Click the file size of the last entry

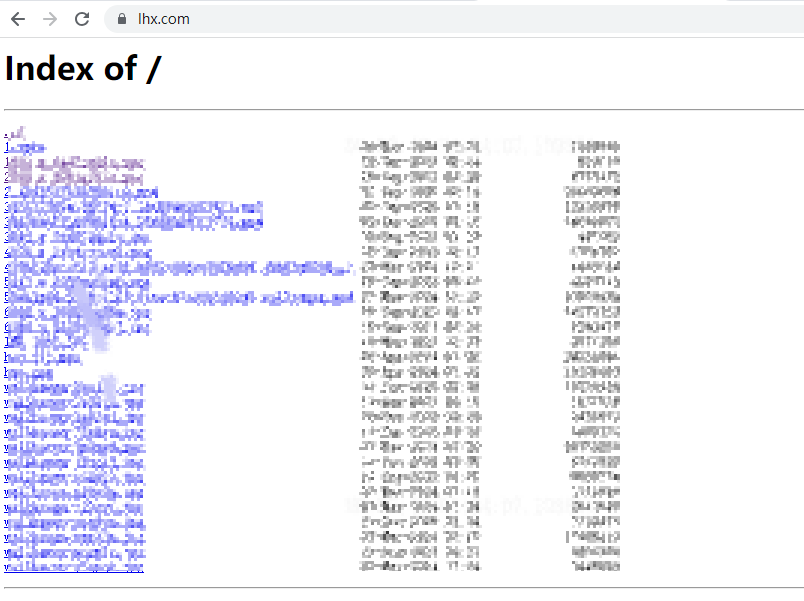coord(596,567)
